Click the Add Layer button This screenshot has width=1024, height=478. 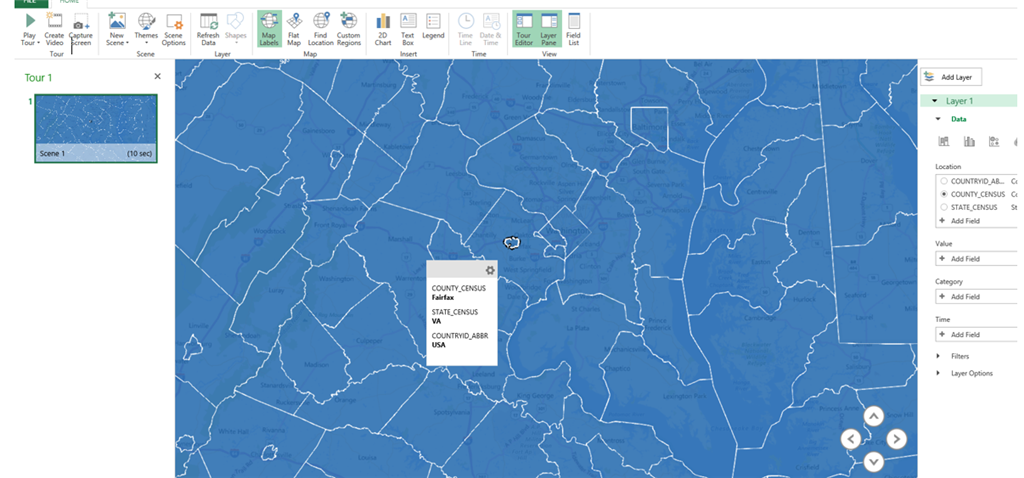coord(950,77)
